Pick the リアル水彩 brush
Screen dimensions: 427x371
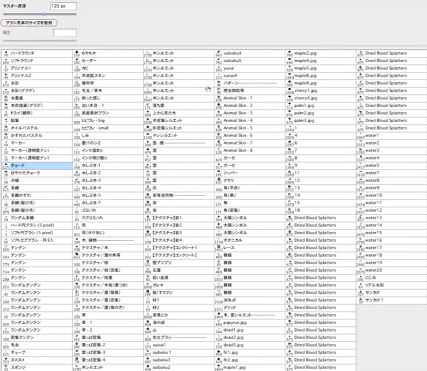[x=392, y=285]
